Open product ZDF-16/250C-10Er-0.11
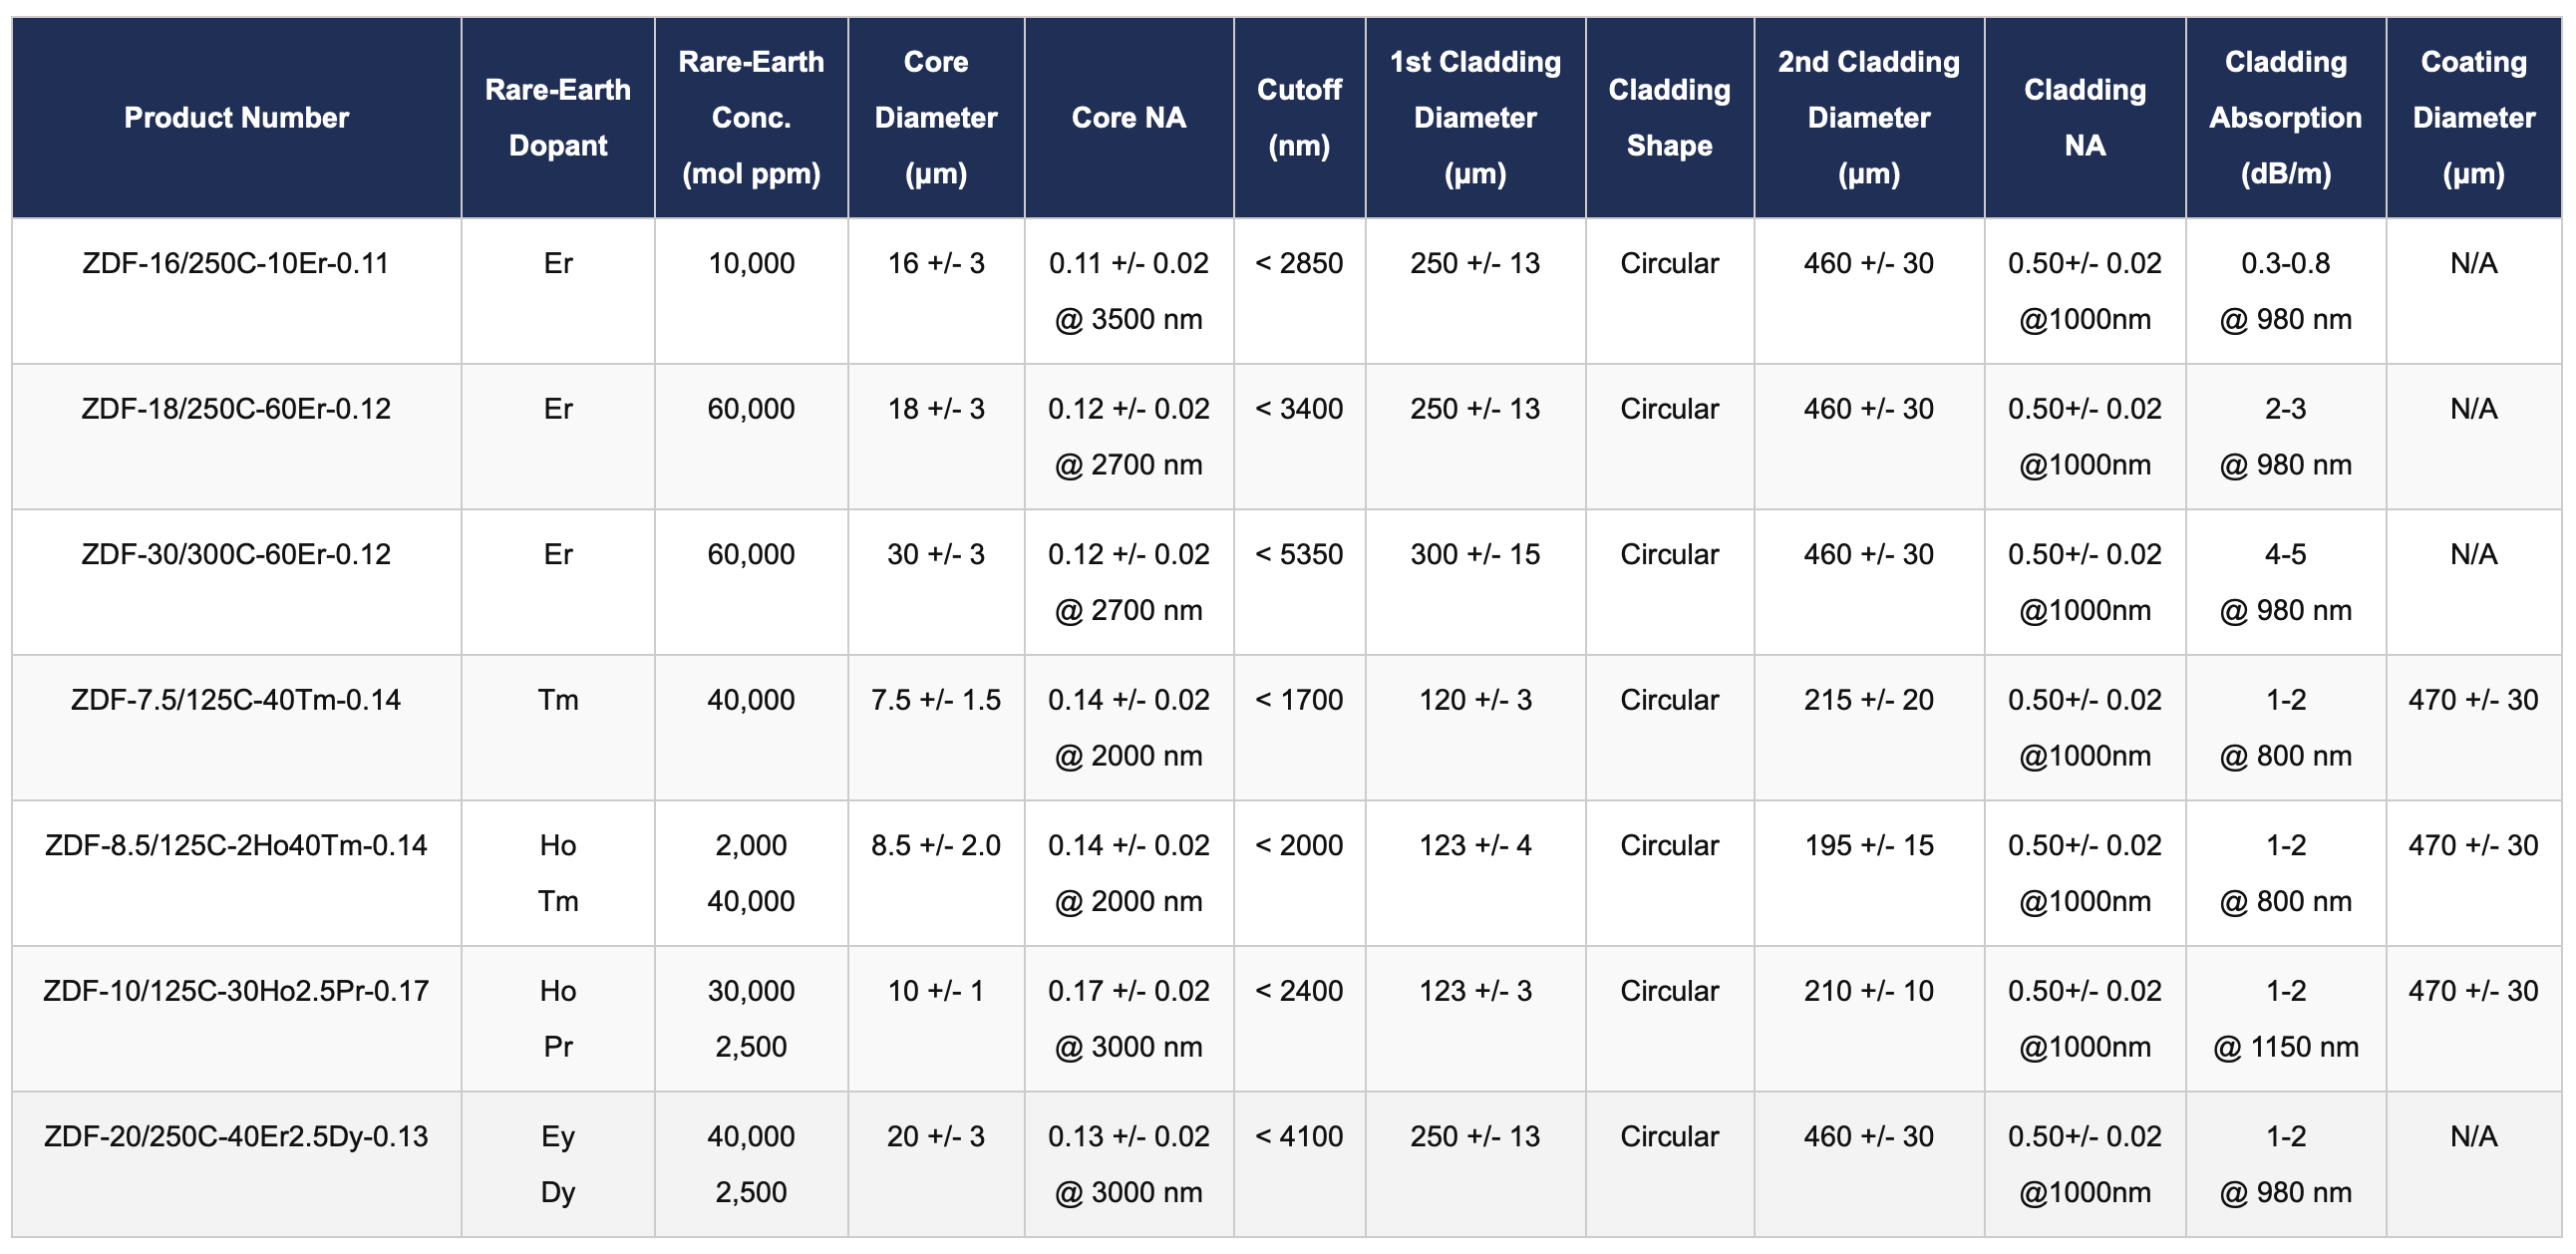 click(x=235, y=264)
